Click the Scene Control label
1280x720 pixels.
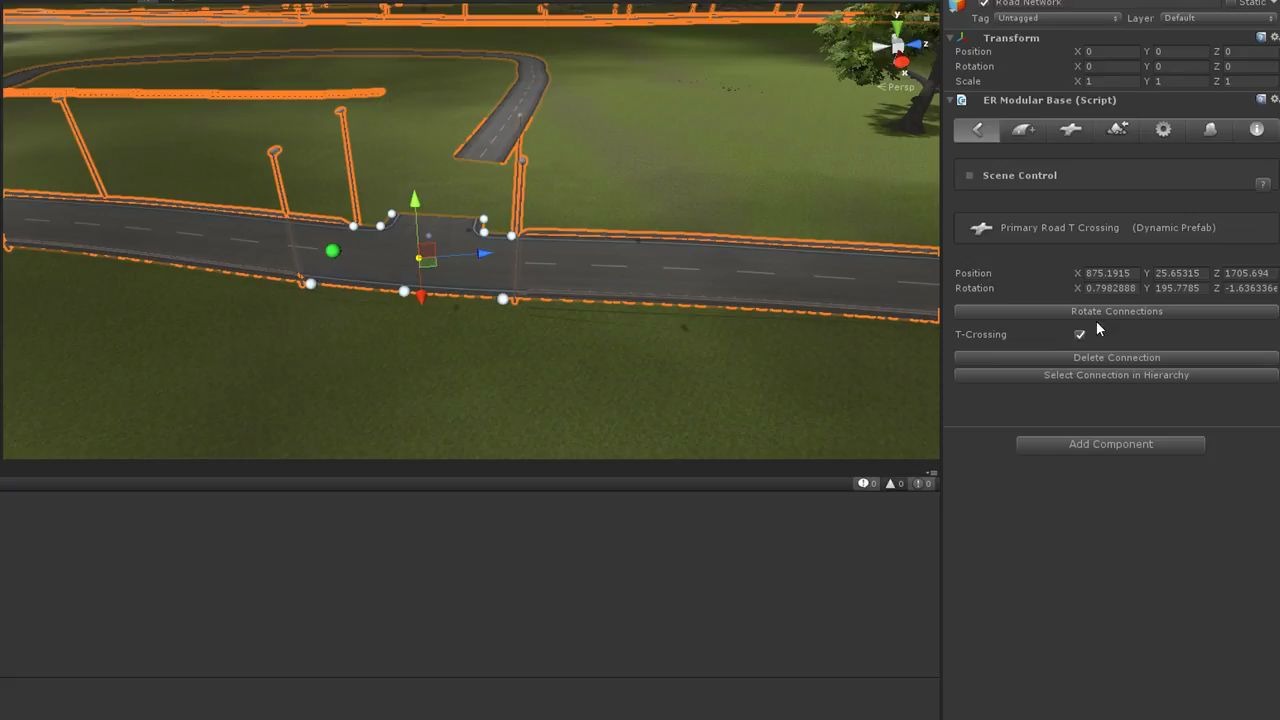click(1019, 175)
